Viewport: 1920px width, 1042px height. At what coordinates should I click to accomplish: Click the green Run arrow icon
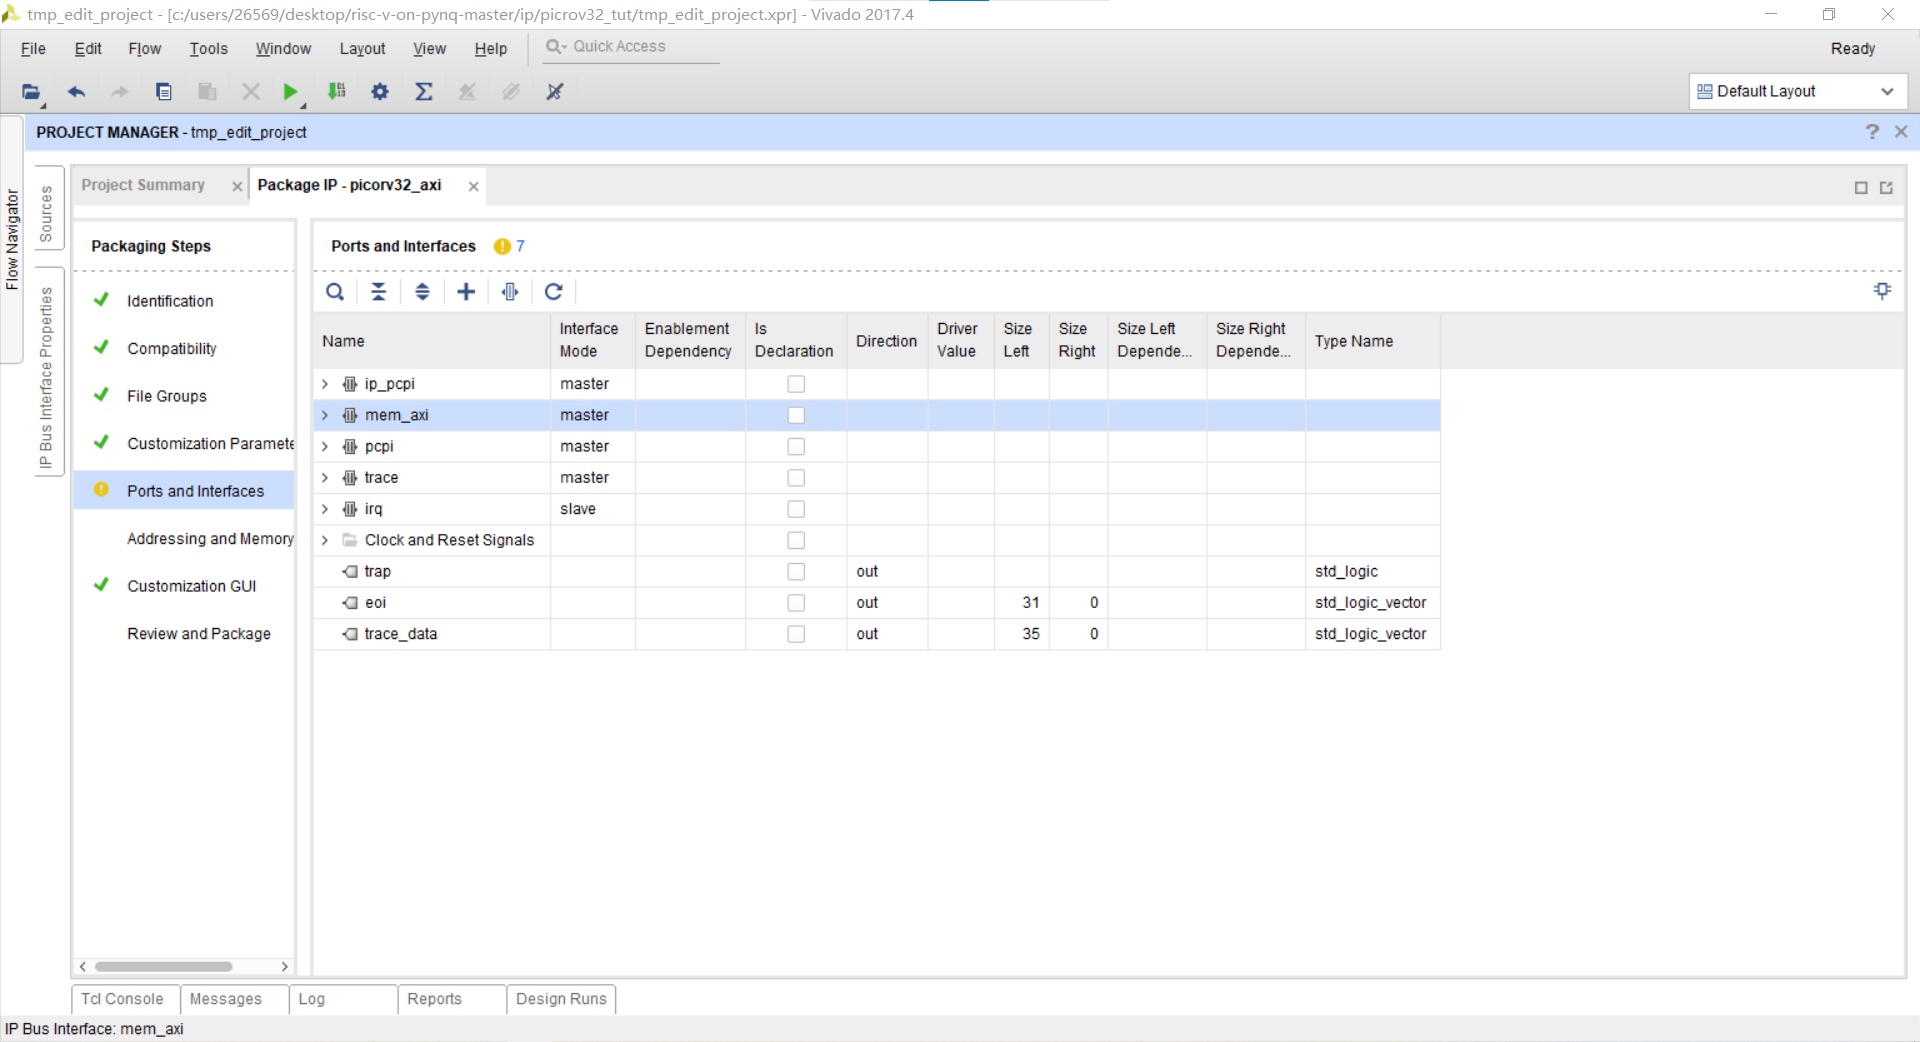pos(290,92)
